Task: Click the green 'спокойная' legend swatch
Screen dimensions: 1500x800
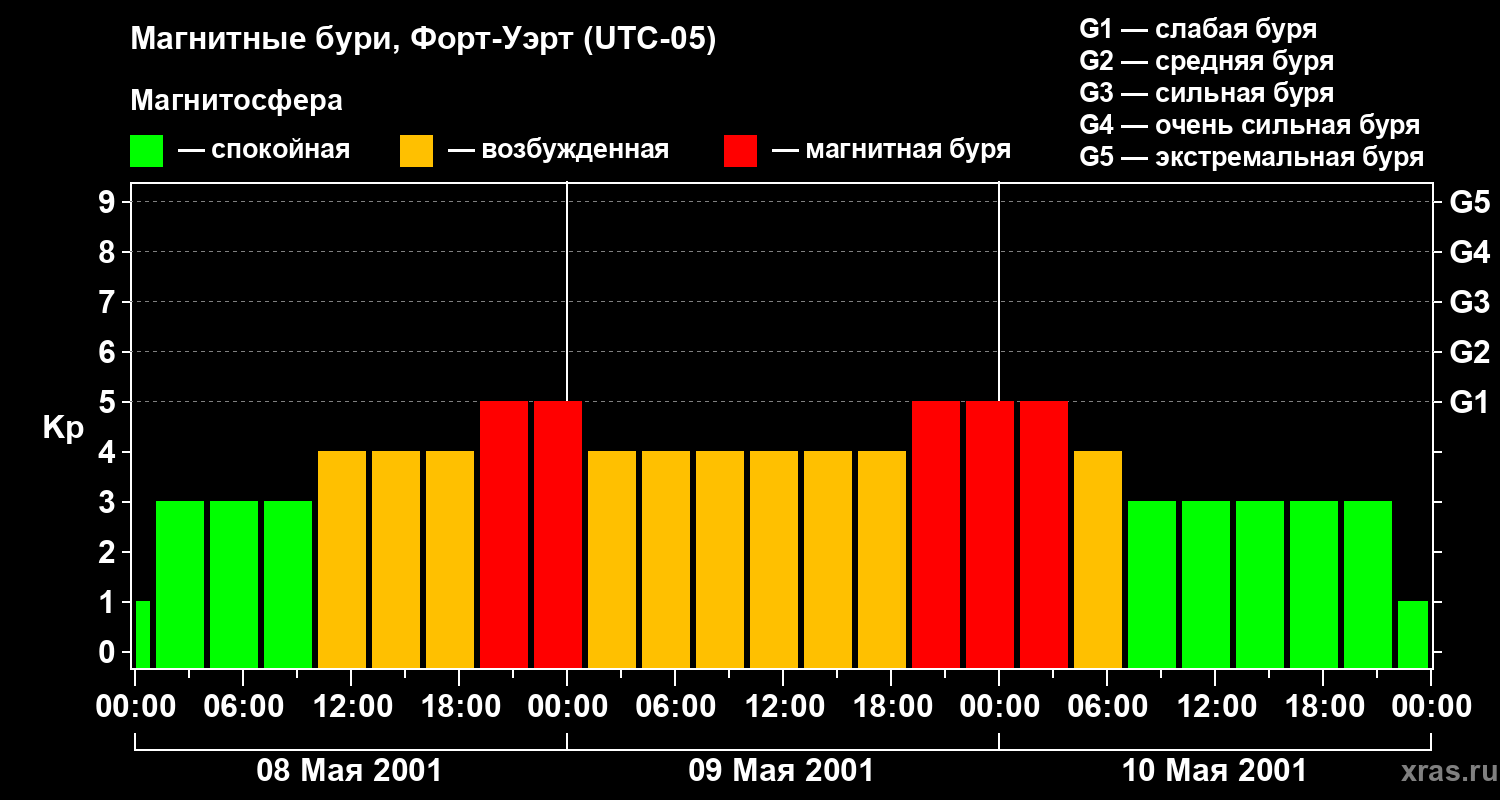Action: tap(146, 151)
